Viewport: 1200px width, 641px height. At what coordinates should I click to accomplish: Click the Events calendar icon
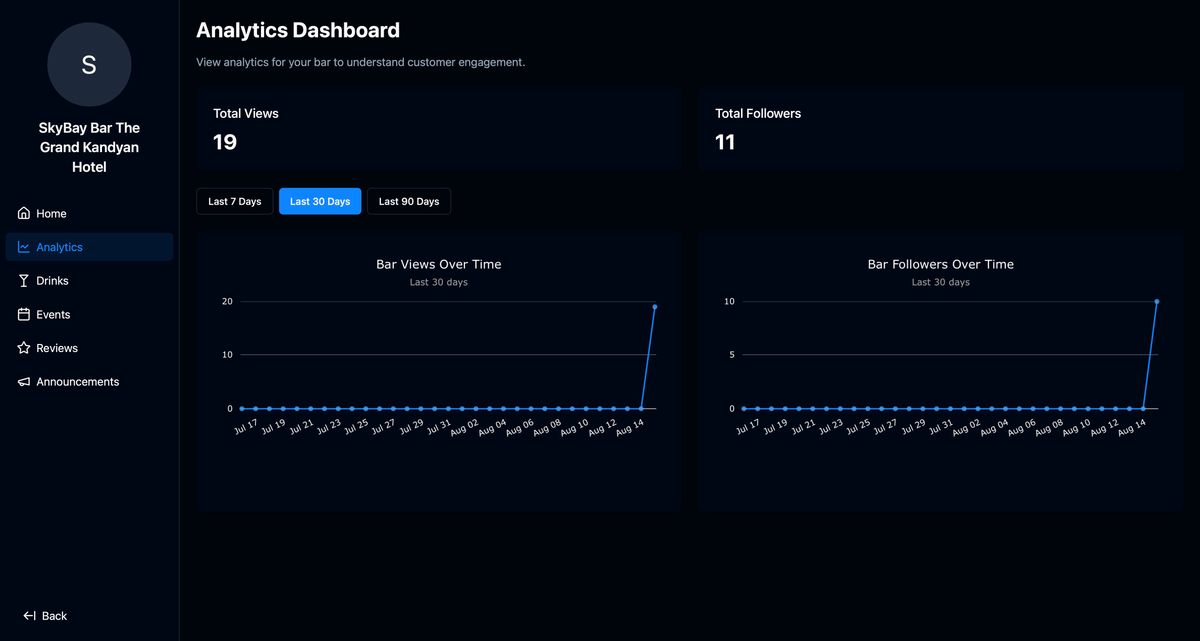[x=20, y=314]
